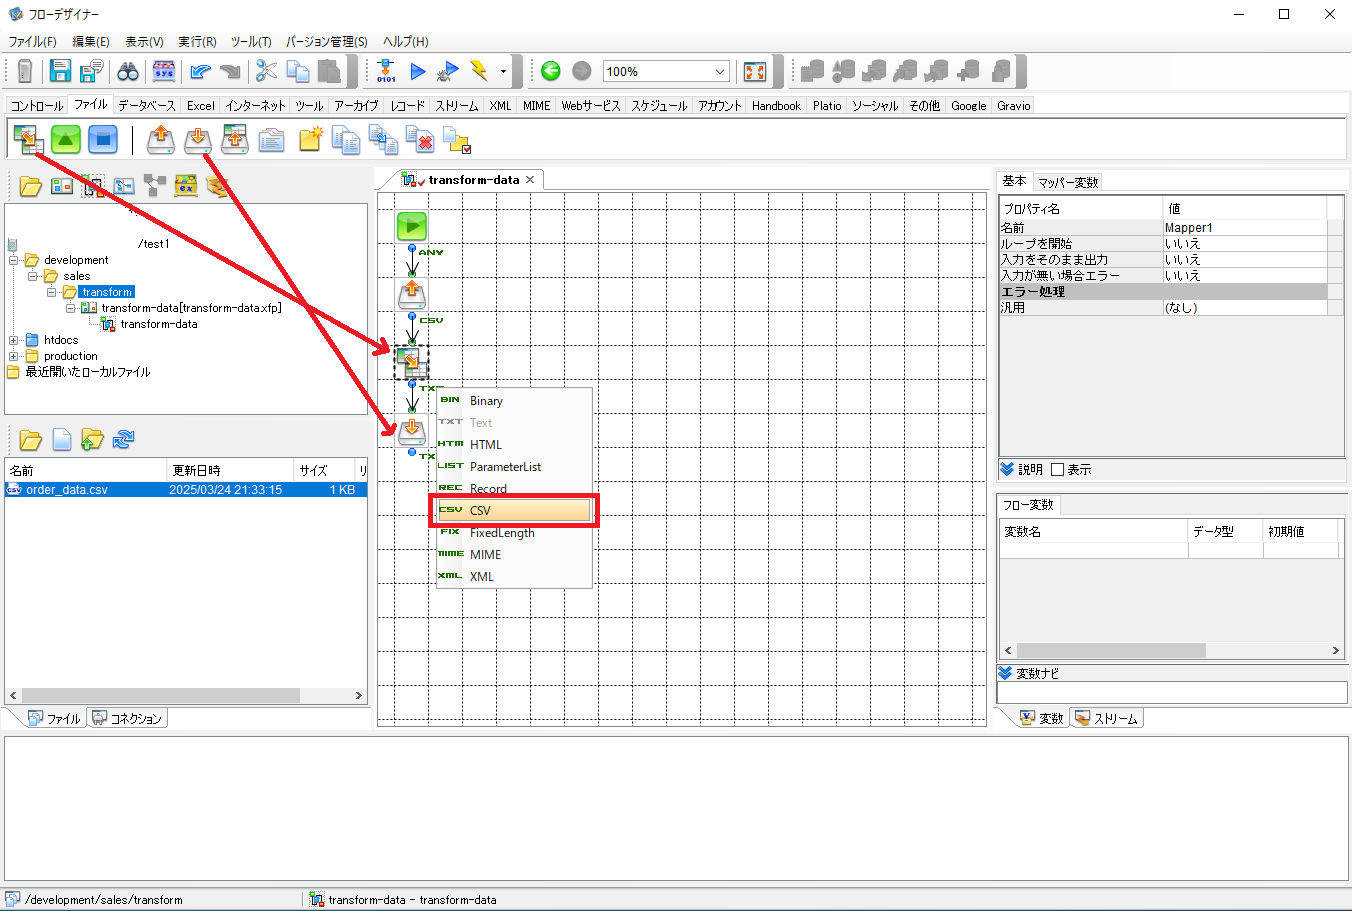Collapse the transform folder node
Screen dimensions: 1352x911
point(51,292)
